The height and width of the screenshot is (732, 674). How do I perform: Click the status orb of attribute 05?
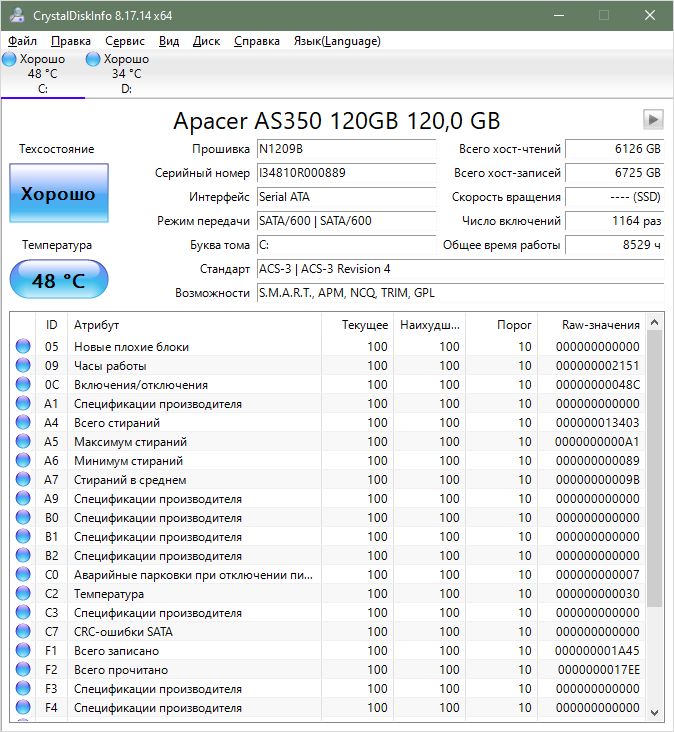tap(23, 346)
